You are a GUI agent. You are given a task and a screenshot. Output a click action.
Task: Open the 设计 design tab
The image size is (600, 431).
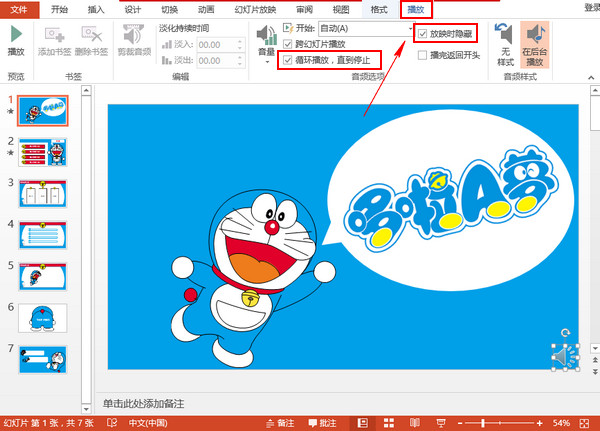pos(133,10)
